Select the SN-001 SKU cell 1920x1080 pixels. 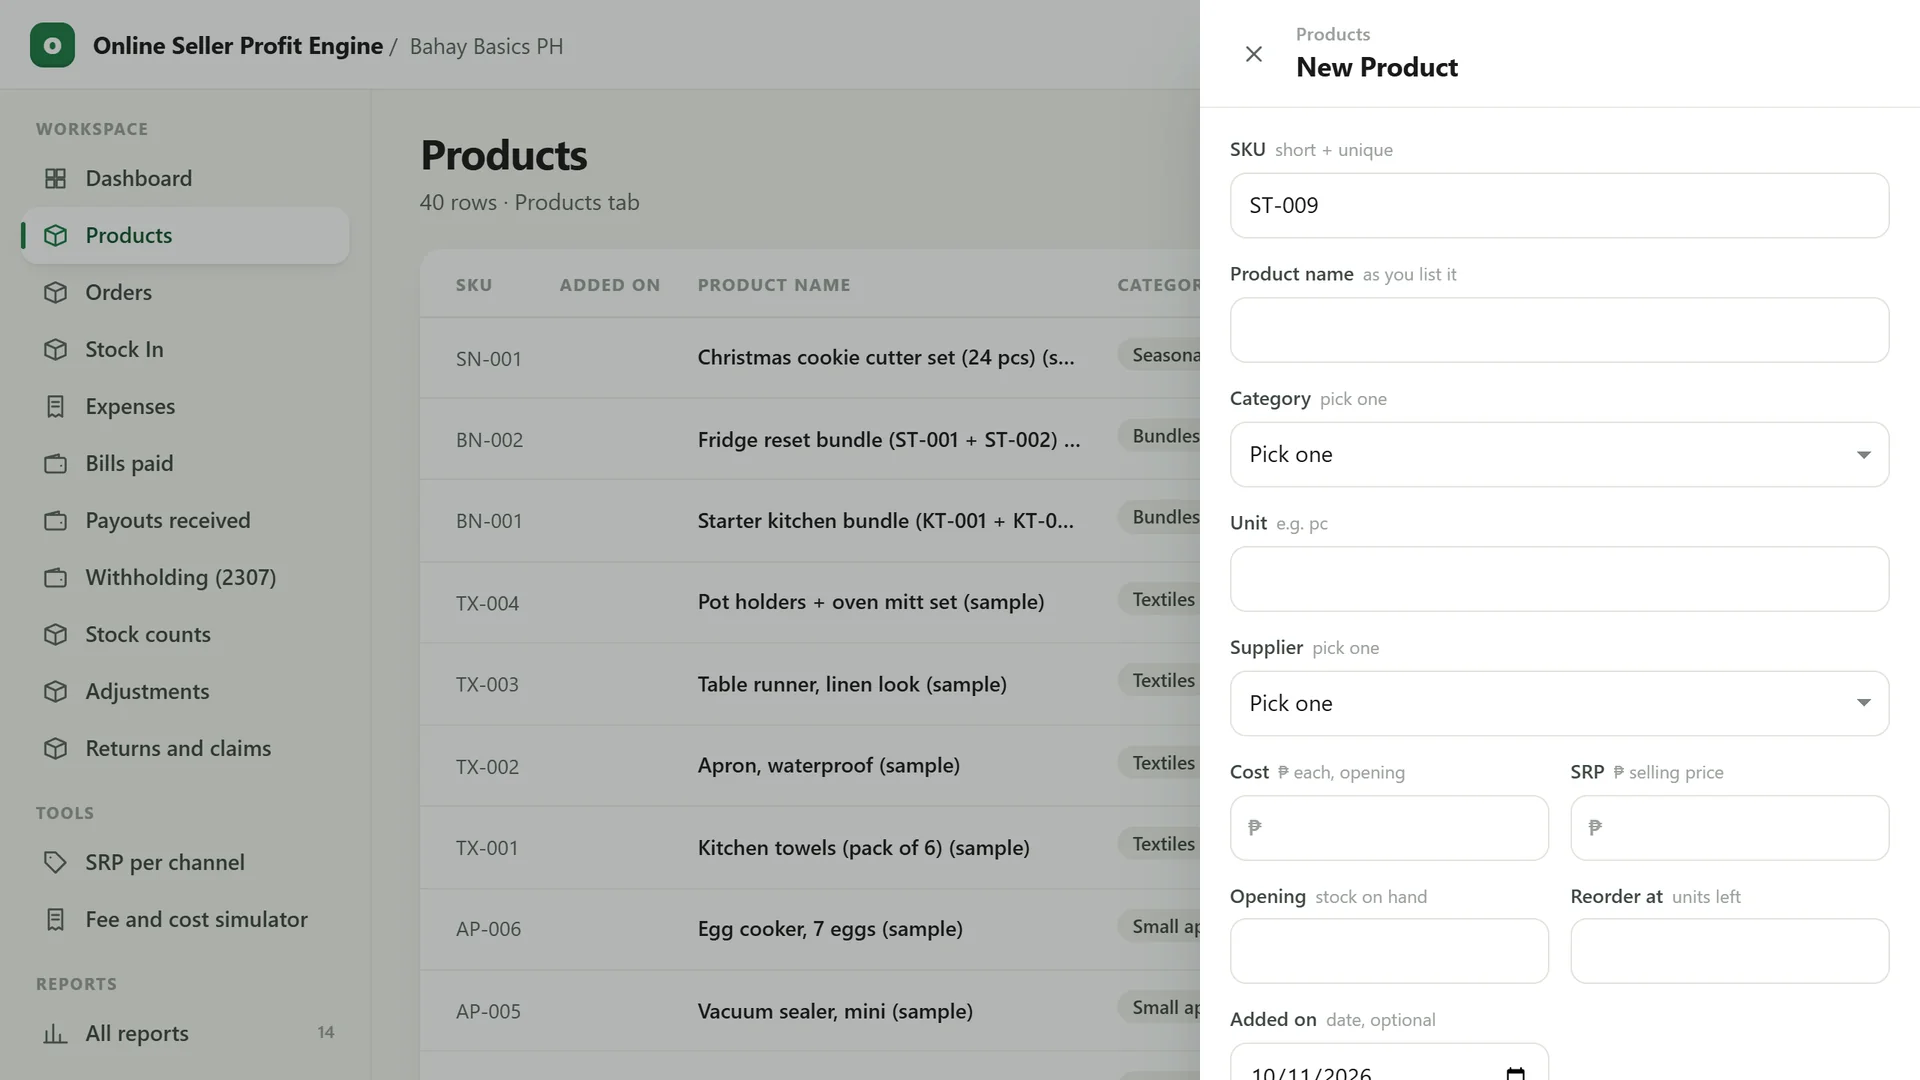tap(488, 359)
